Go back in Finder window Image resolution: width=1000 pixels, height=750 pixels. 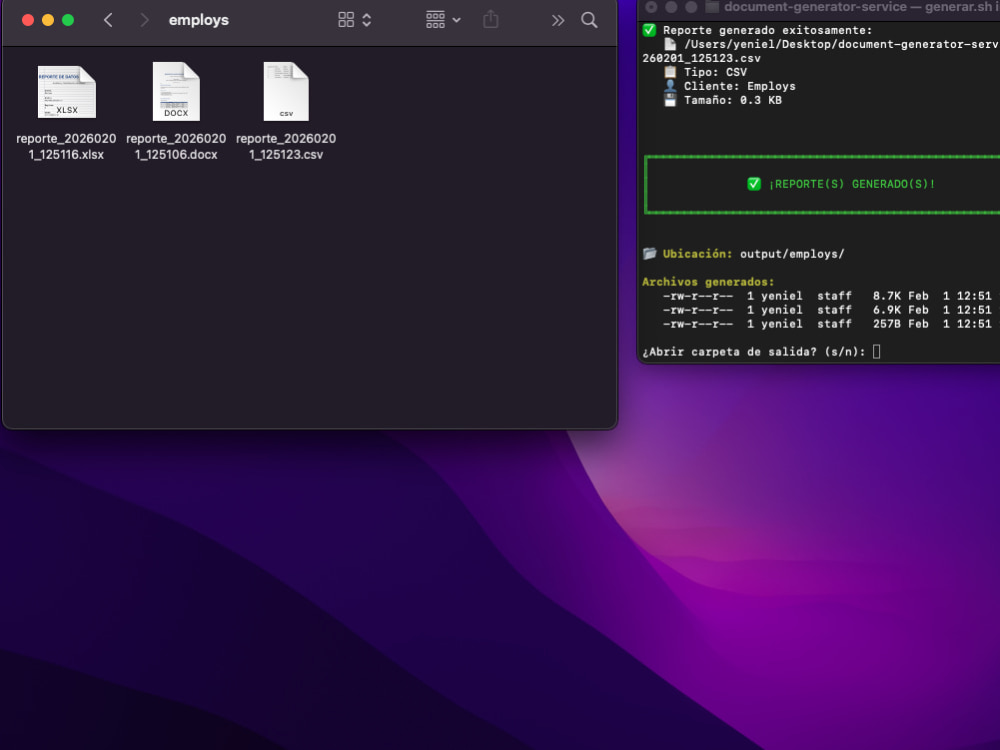[108, 20]
